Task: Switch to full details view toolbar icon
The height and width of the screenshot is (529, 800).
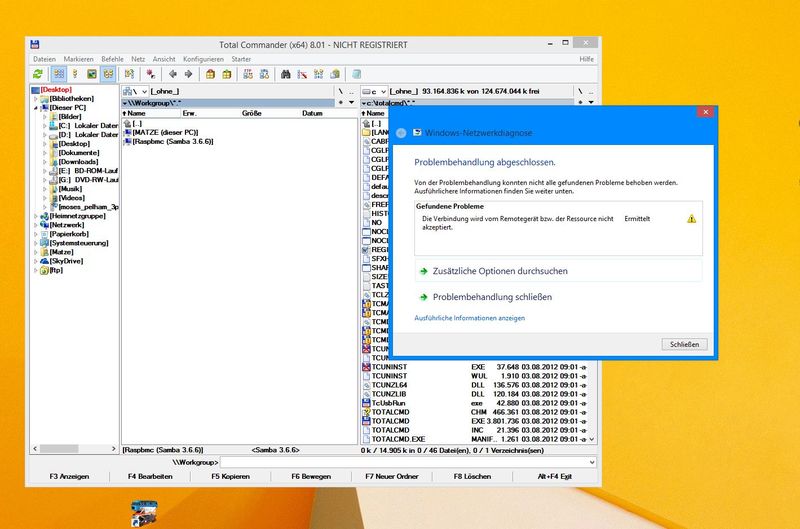Action: 75,74
